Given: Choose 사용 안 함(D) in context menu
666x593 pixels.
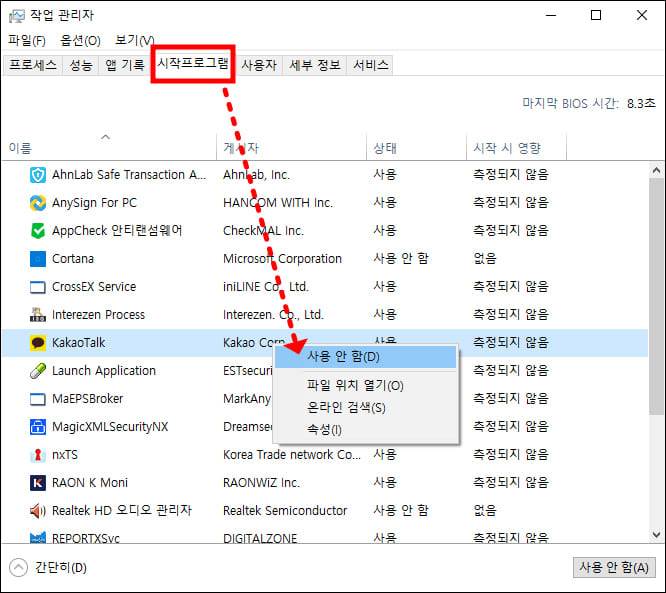Looking at the screenshot, I should coord(366,357).
